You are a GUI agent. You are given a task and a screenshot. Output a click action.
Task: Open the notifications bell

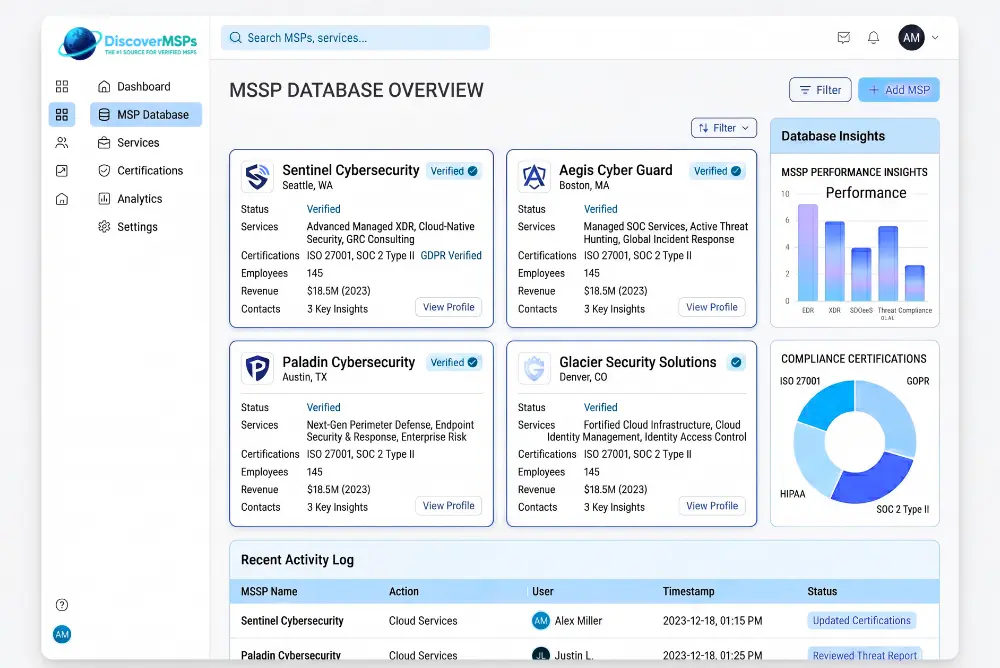tap(873, 38)
